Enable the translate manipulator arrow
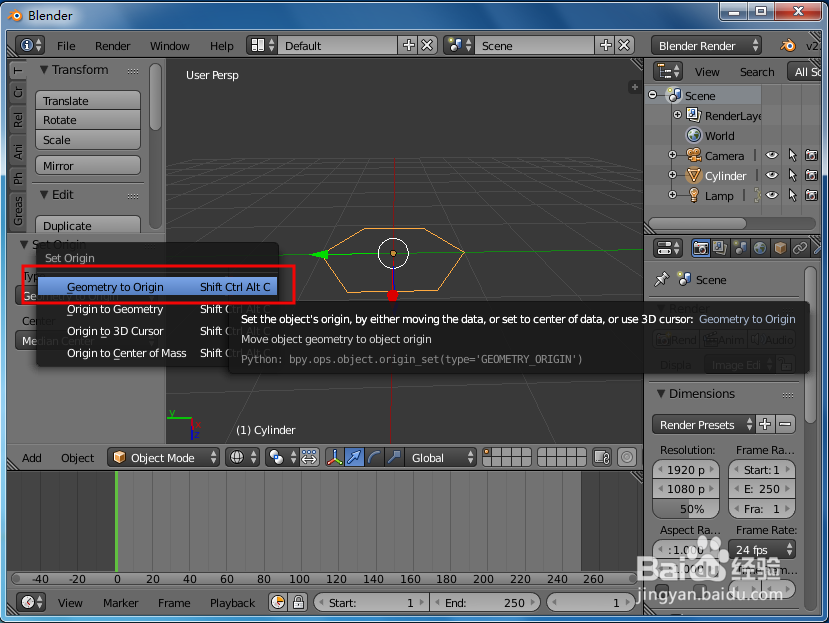This screenshot has height=623, width=829. [x=354, y=457]
